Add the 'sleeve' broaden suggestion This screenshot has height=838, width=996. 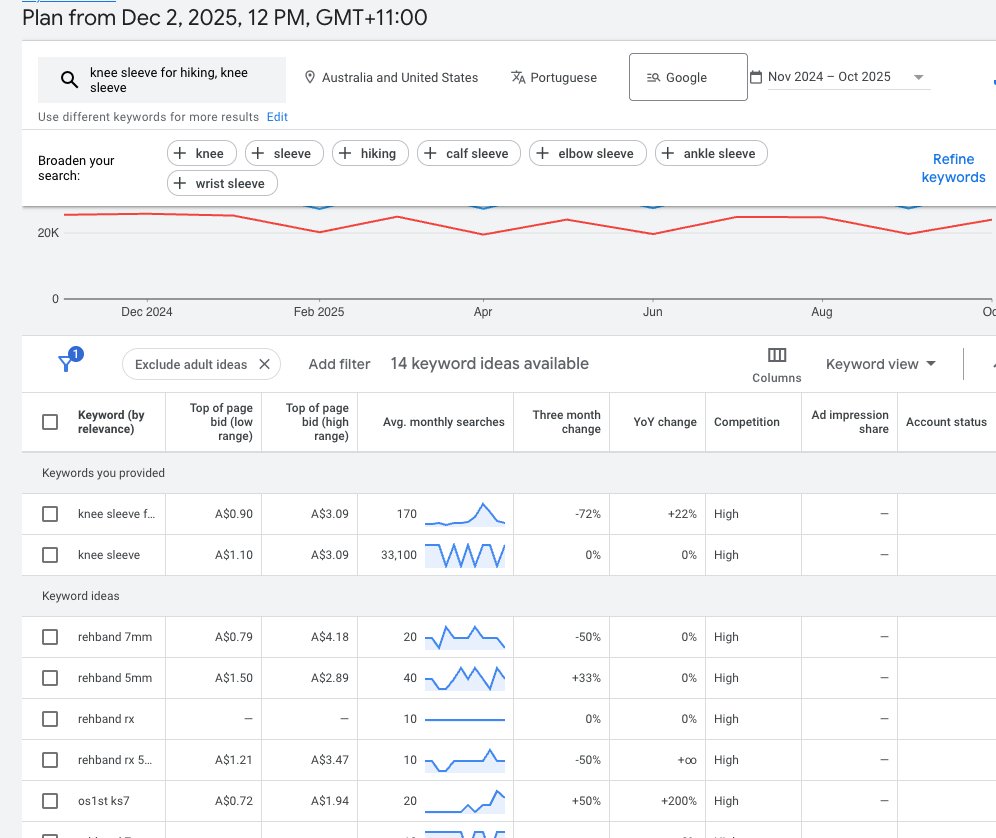(284, 153)
